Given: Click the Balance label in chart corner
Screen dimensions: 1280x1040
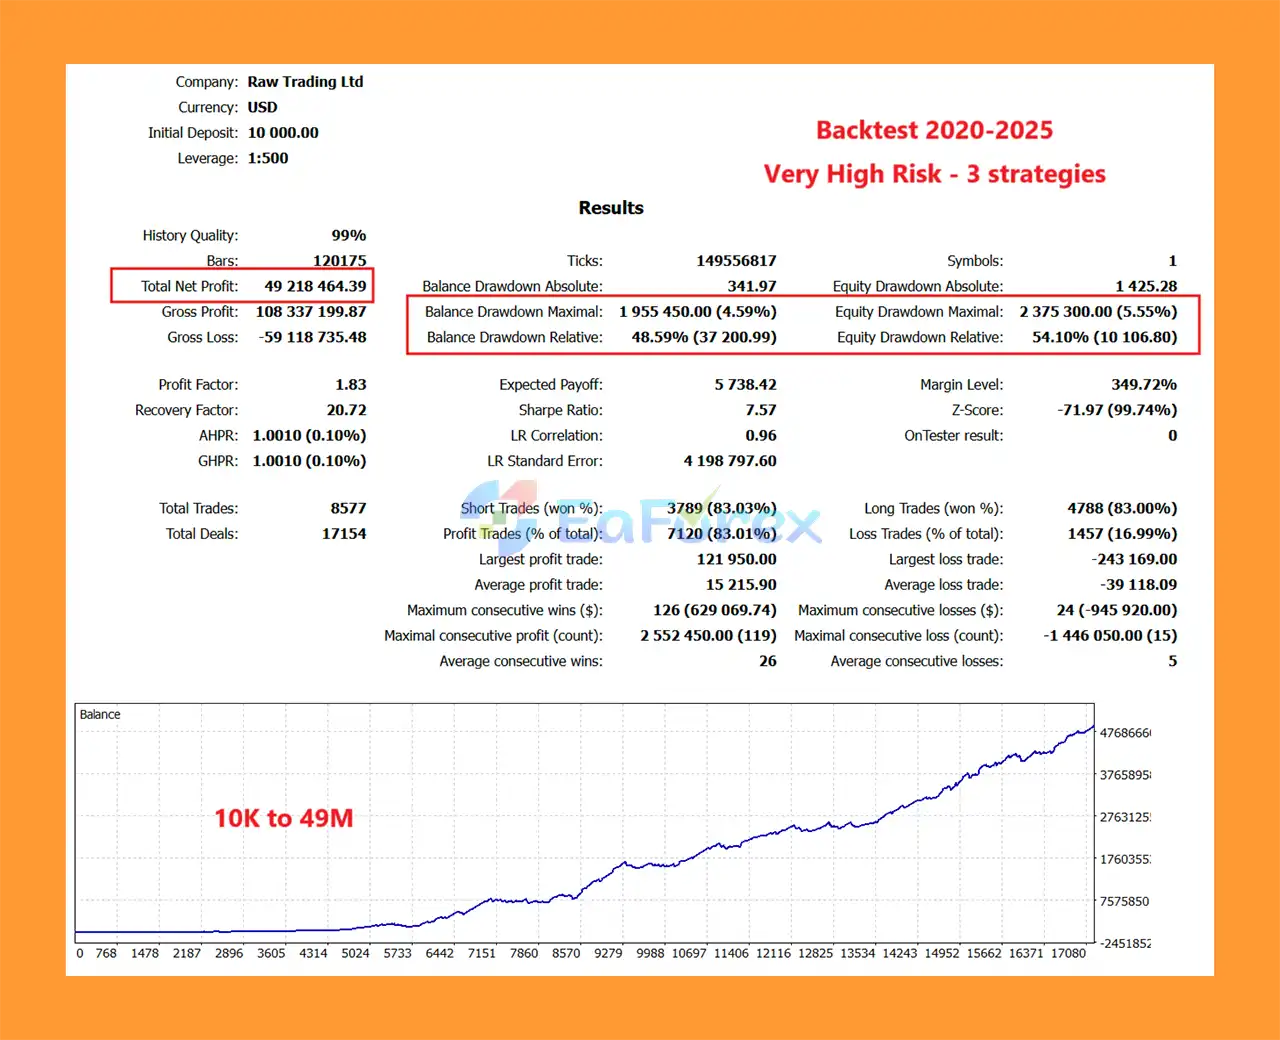Looking at the screenshot, I should (100, 714).
